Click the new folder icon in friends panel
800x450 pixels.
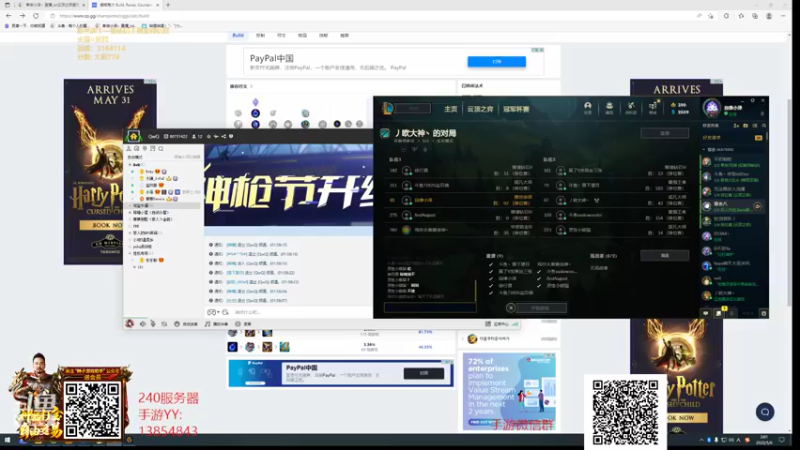pyautogui.click(x=745, y=126)
